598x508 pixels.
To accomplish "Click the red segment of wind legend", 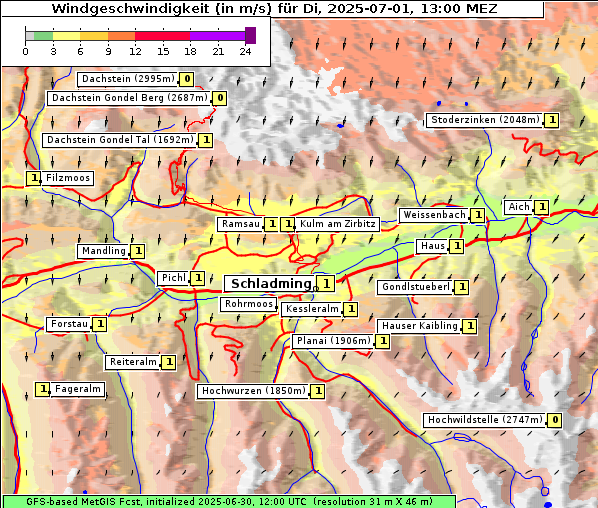I will pos(162,36).
